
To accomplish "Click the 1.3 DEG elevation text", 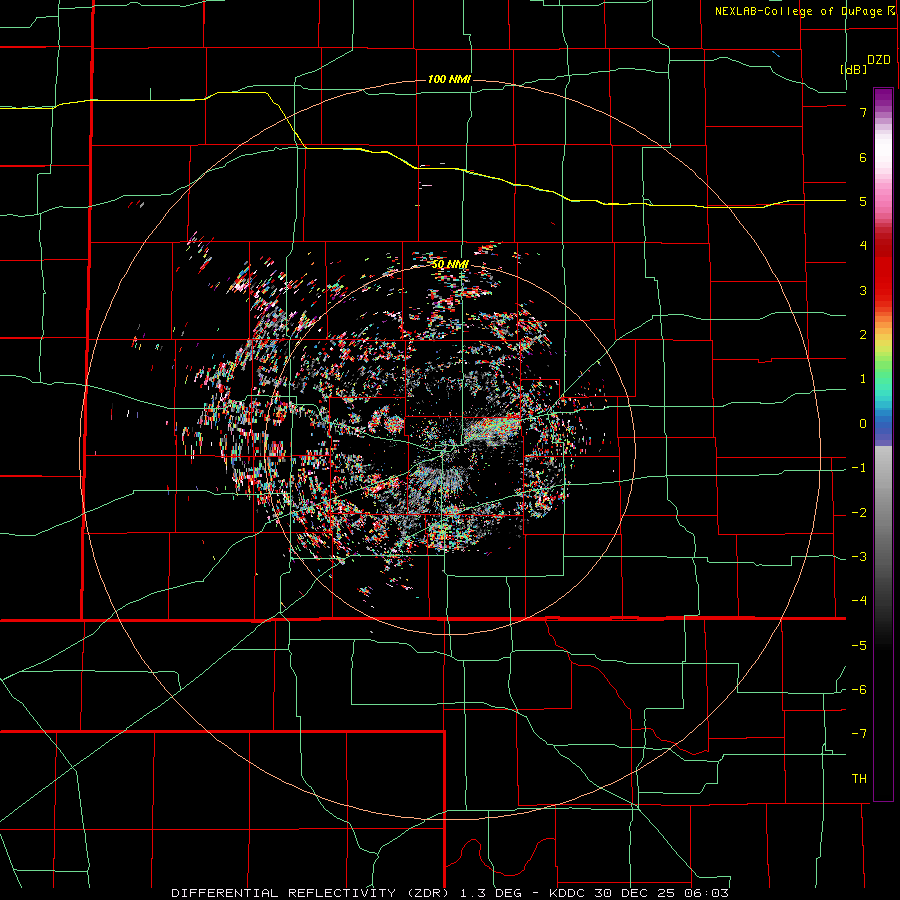I will coord(491,893).
